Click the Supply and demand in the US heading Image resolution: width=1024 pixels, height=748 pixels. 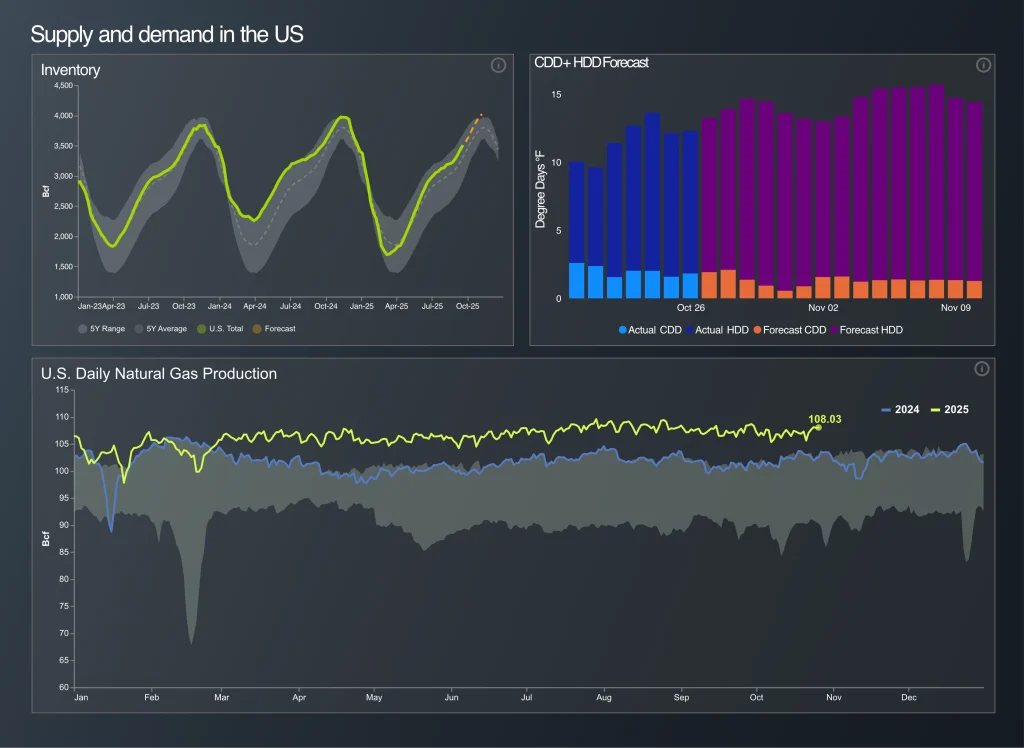[x=167, y=34]
